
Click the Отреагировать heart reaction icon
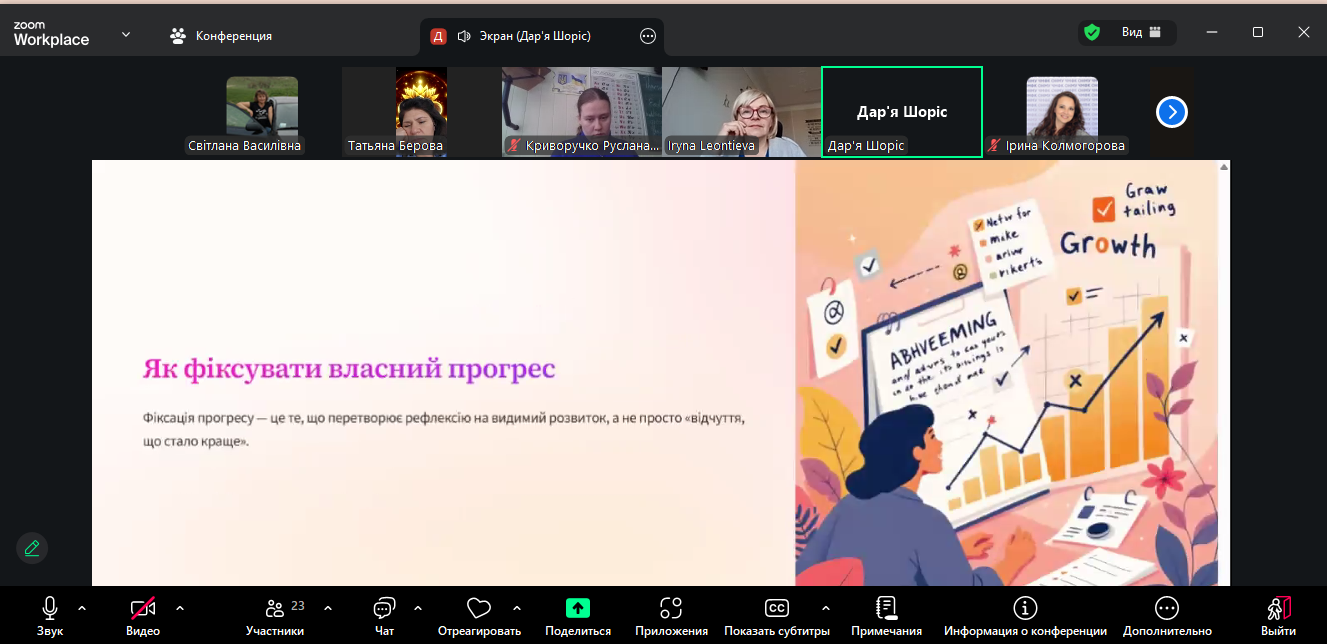(479, 609)
